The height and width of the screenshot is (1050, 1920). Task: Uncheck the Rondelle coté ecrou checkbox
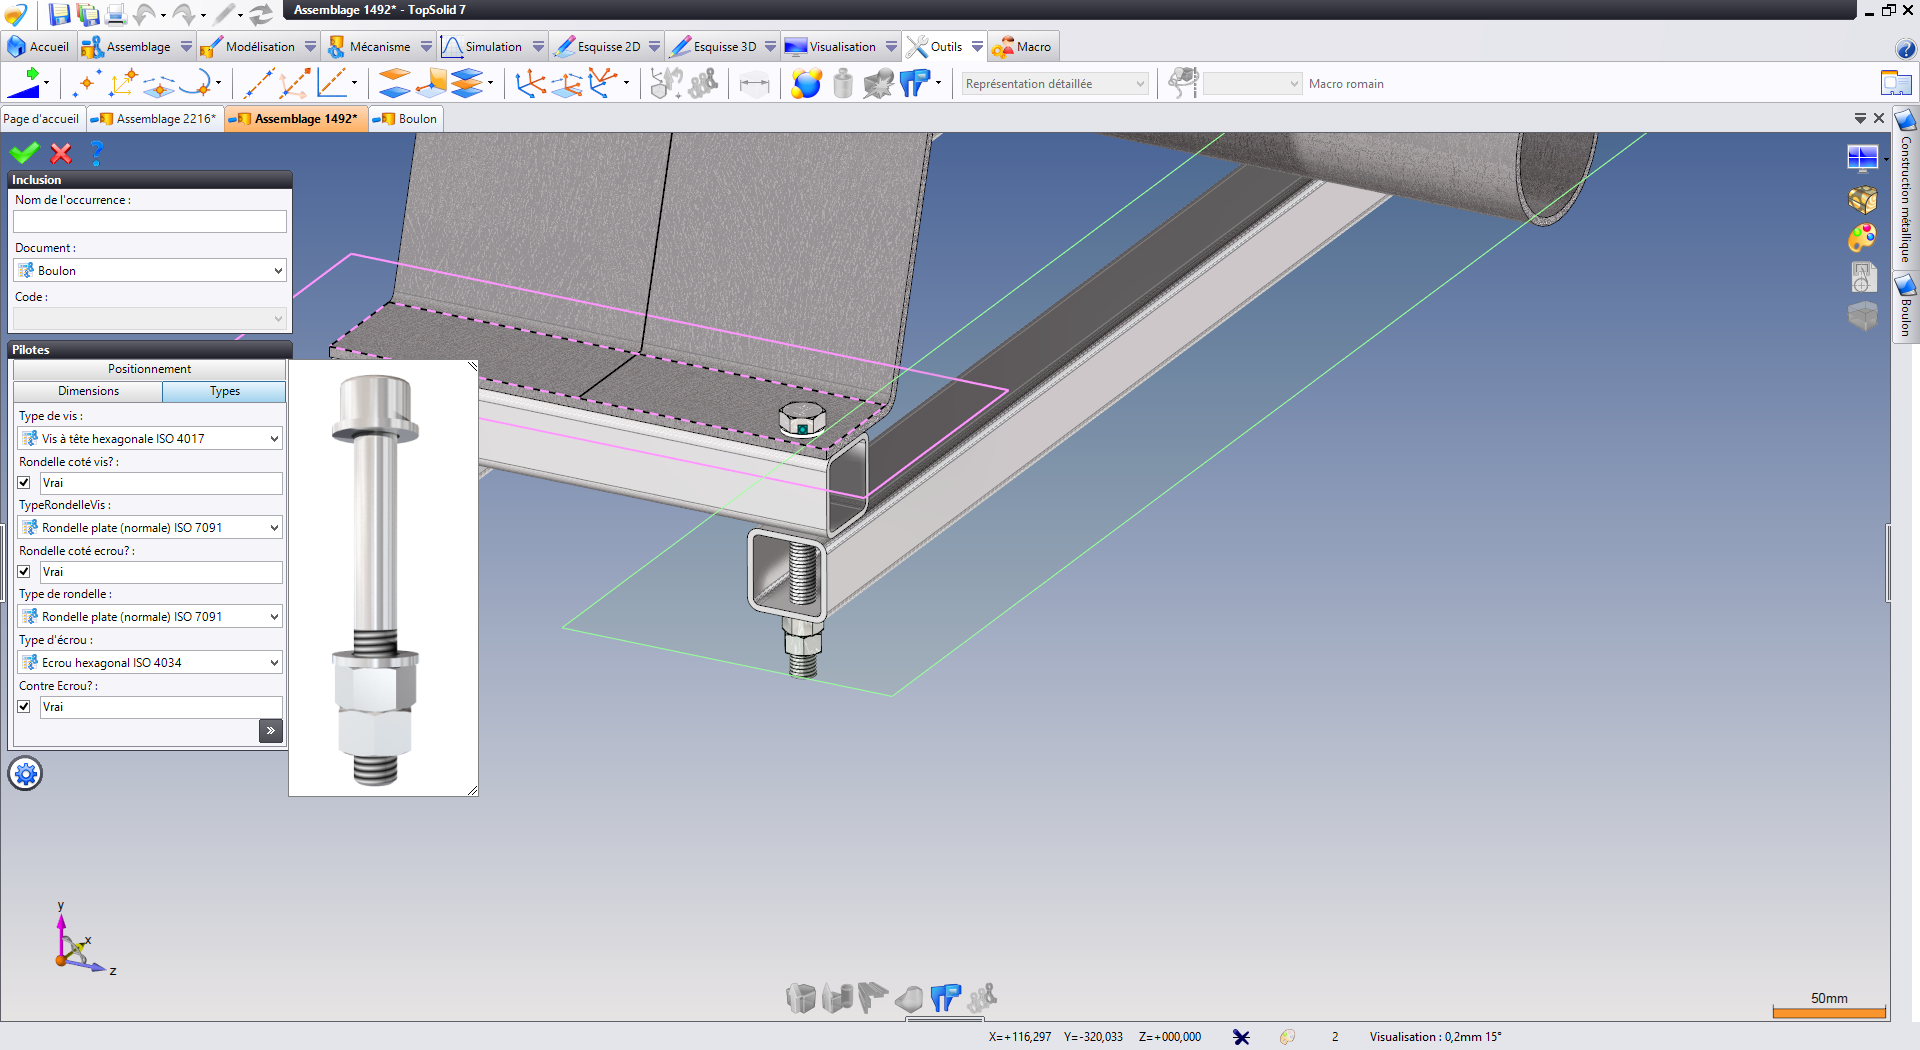[x=25, y=572]
